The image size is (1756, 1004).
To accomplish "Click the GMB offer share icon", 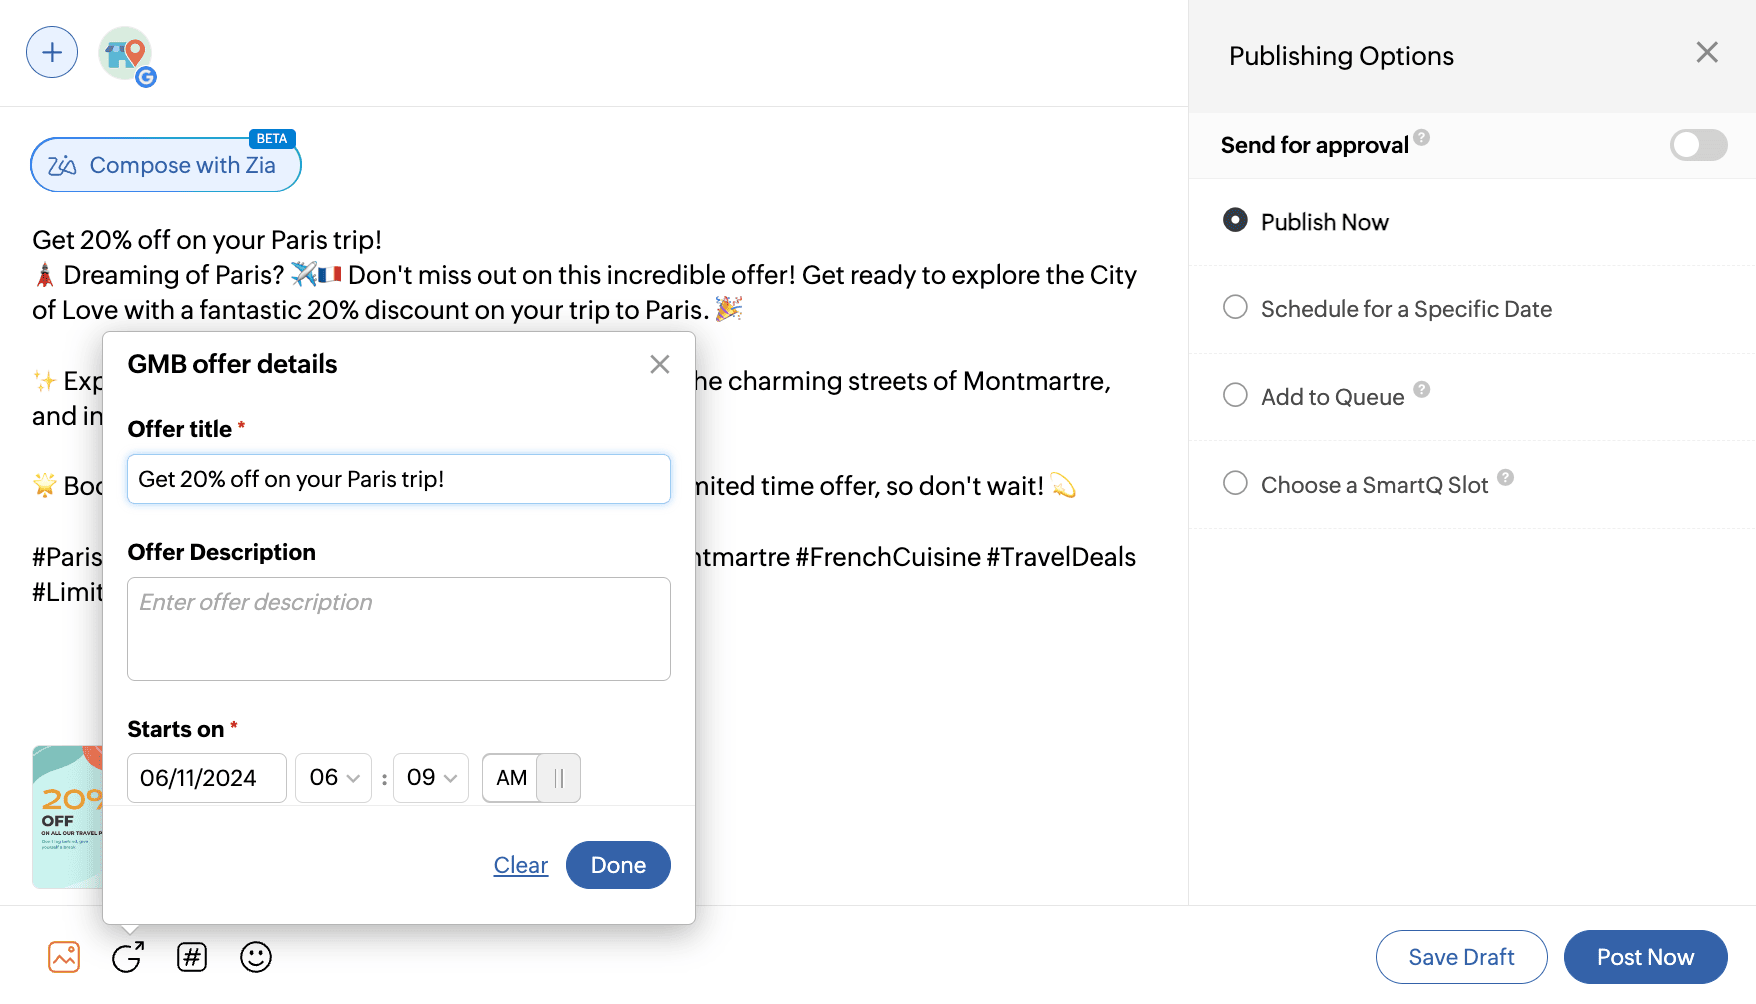I will click(x=128, y=957).
